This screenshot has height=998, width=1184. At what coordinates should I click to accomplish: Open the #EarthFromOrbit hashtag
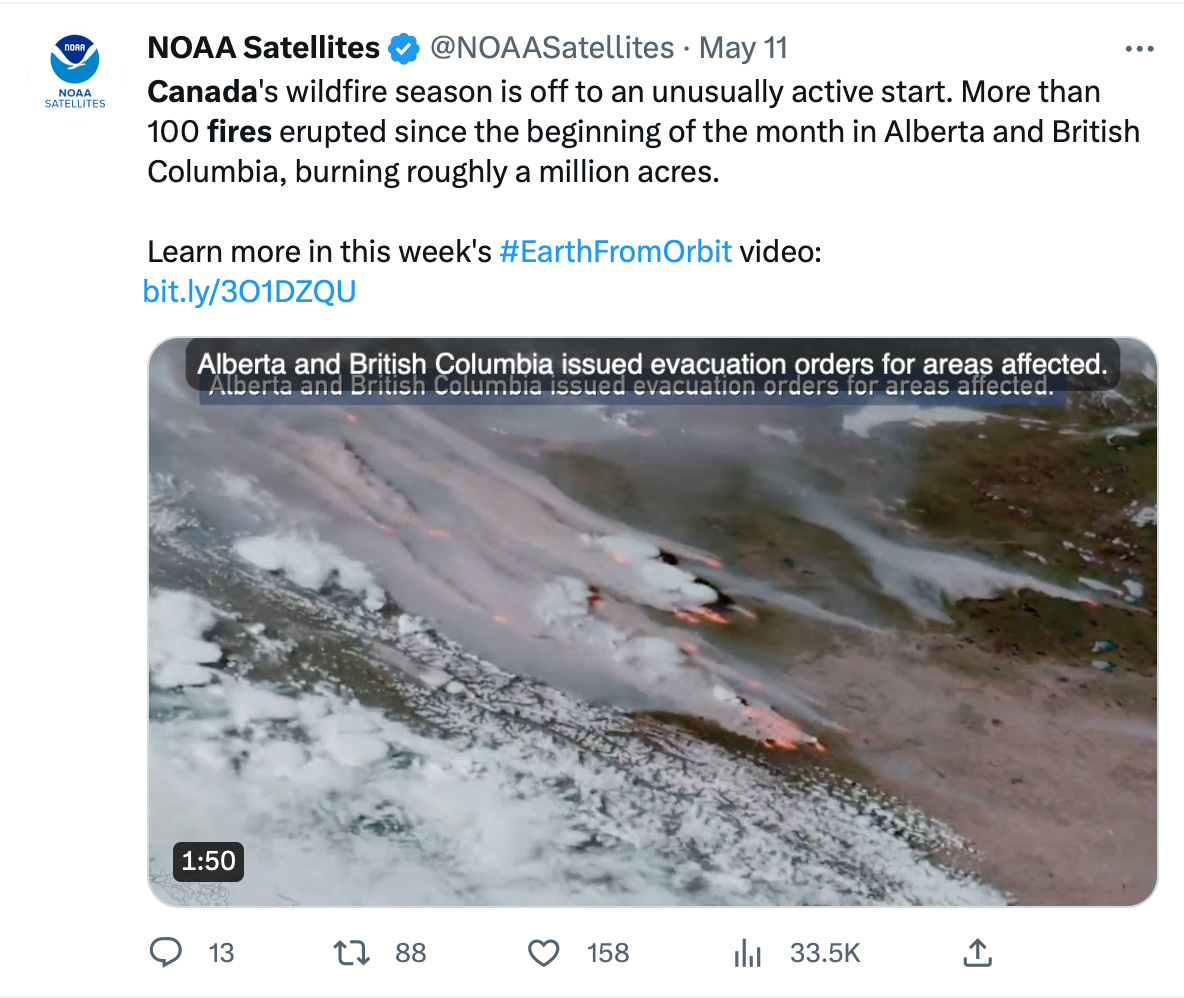[x=616, y=251]
